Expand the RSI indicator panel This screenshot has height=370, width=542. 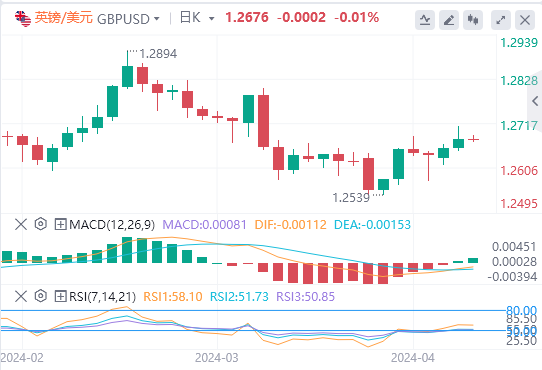(60, 296)
